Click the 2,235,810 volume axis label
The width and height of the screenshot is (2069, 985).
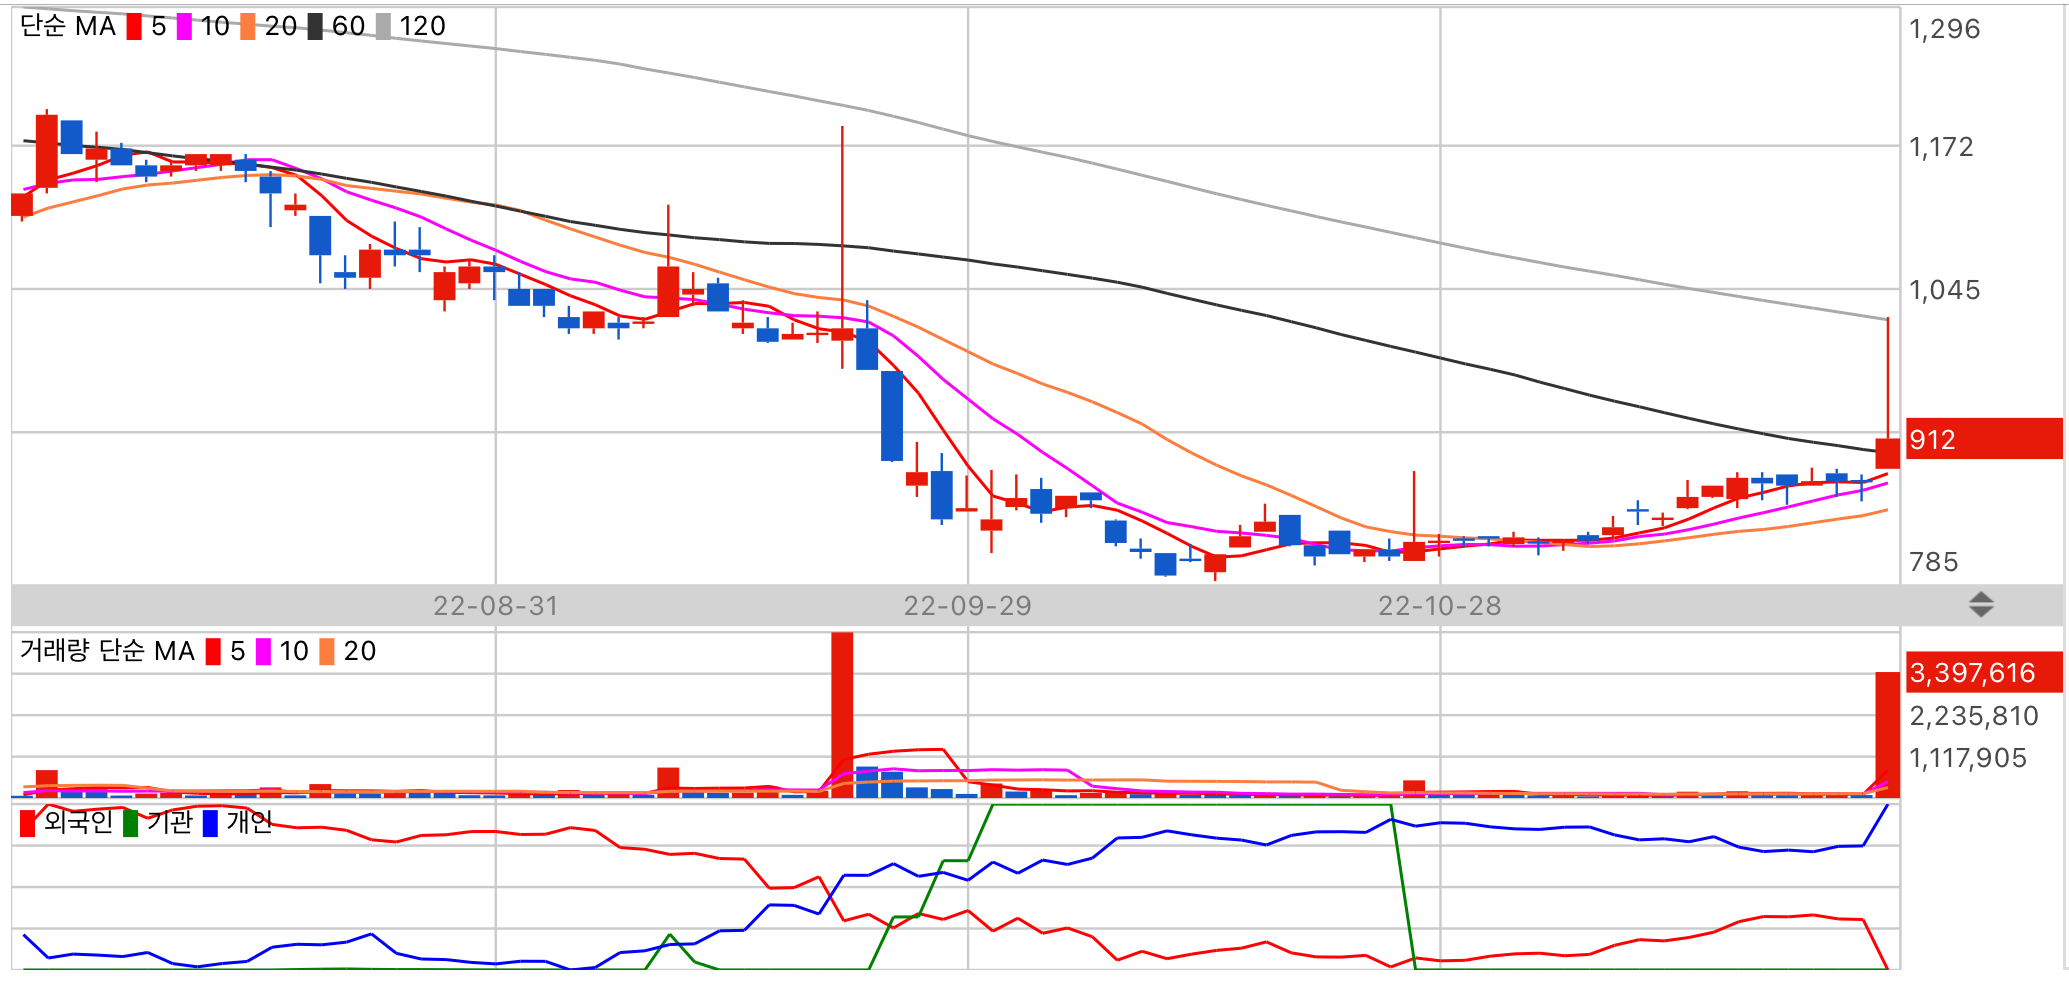(x=1974, y=716)
